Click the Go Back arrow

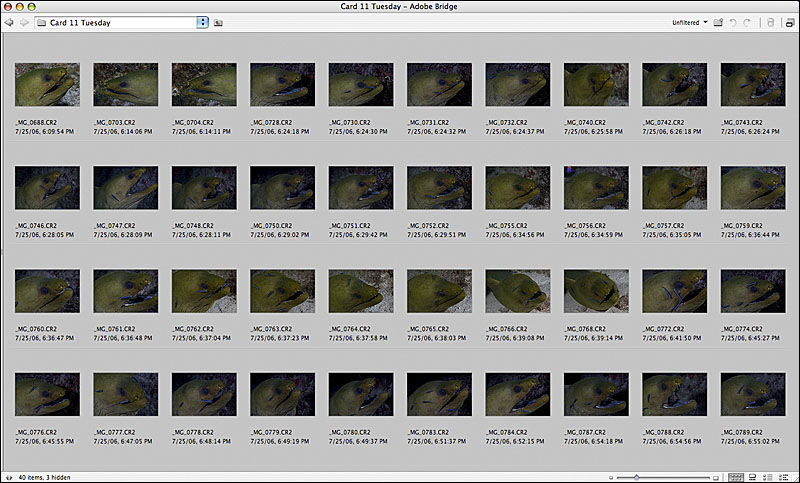click(9, 22)
